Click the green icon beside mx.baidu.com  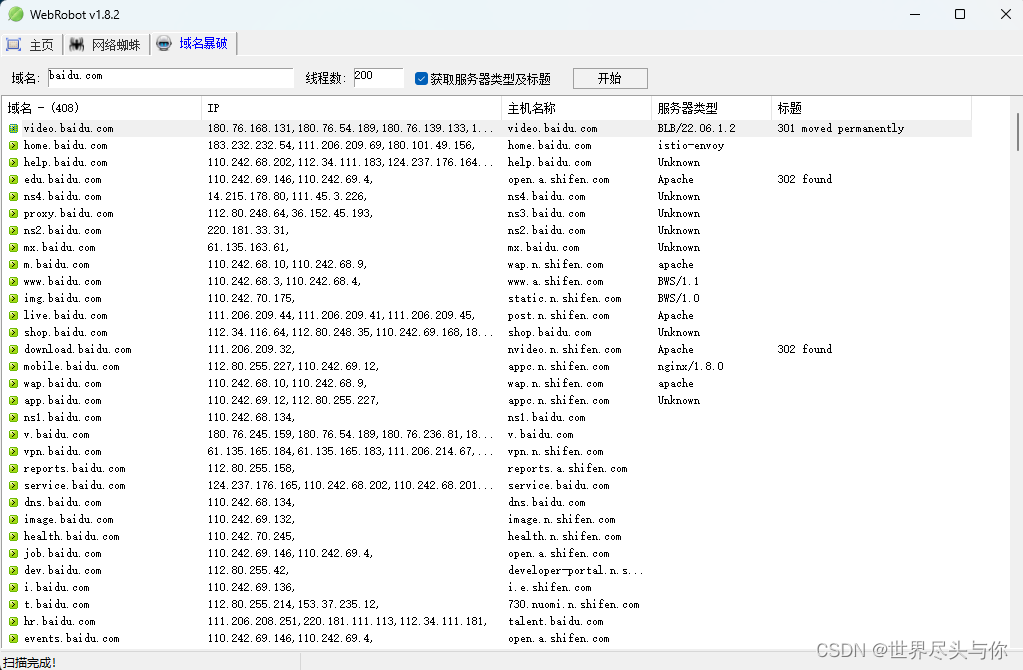(x=13, y=247)
